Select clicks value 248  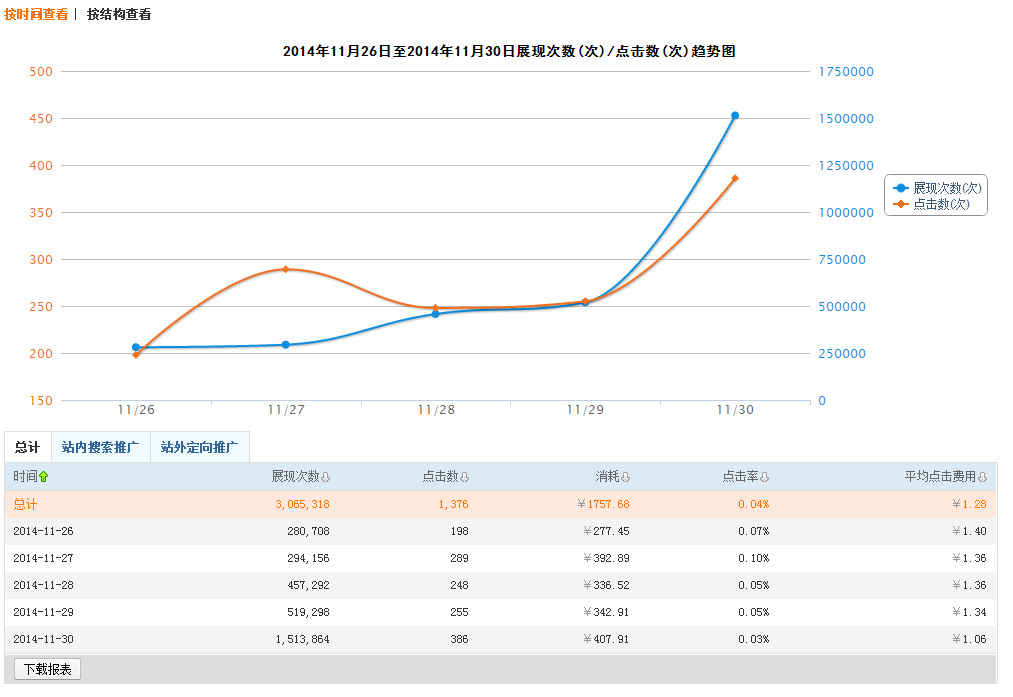459,586
